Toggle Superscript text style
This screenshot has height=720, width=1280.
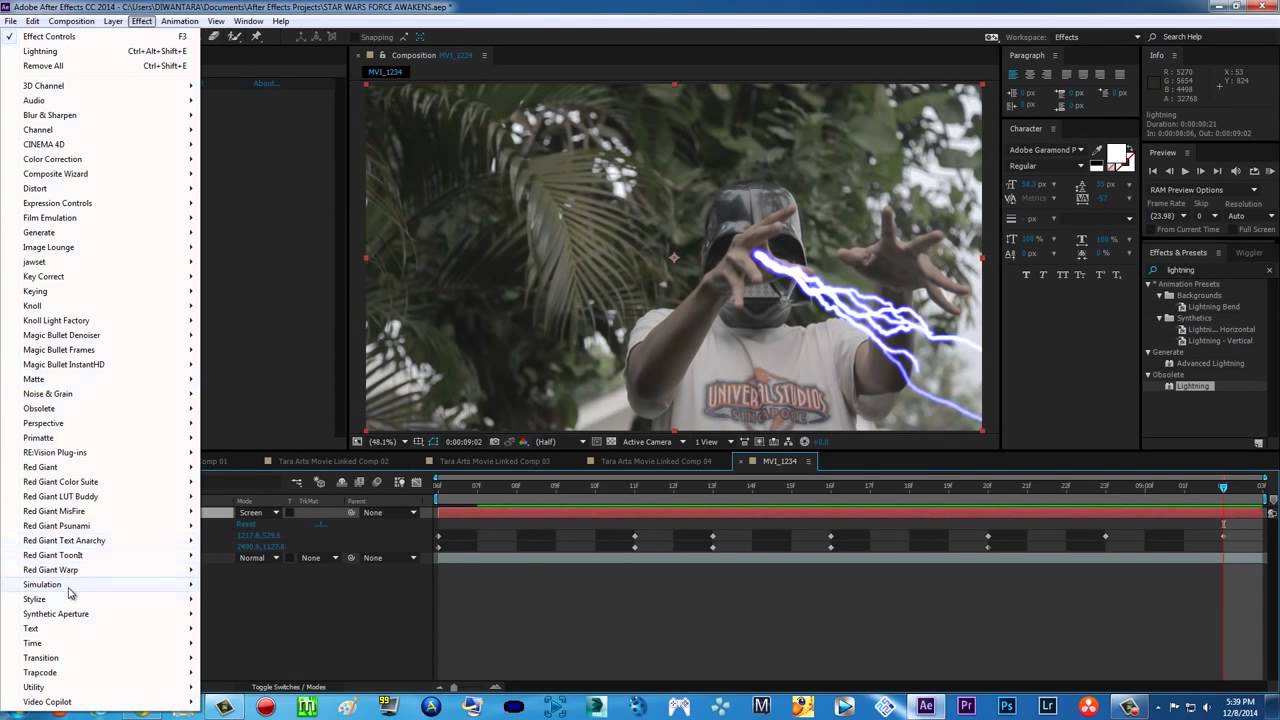[x=1099, y=274]
